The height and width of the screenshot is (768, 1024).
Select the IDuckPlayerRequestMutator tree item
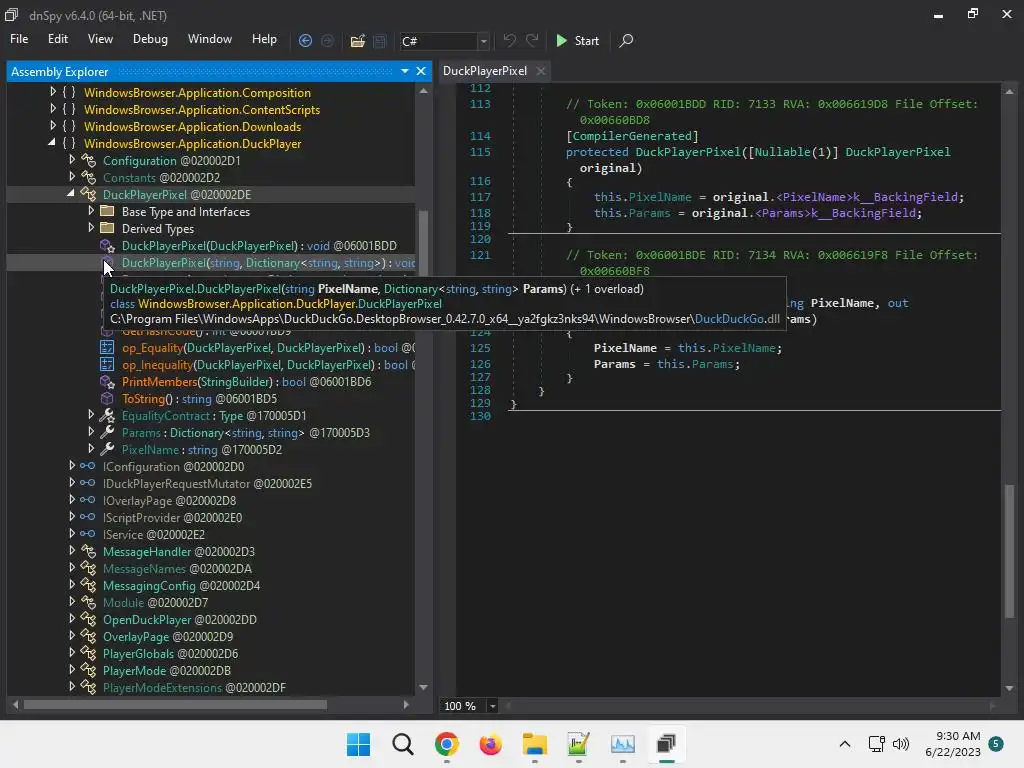click(207, 483)
